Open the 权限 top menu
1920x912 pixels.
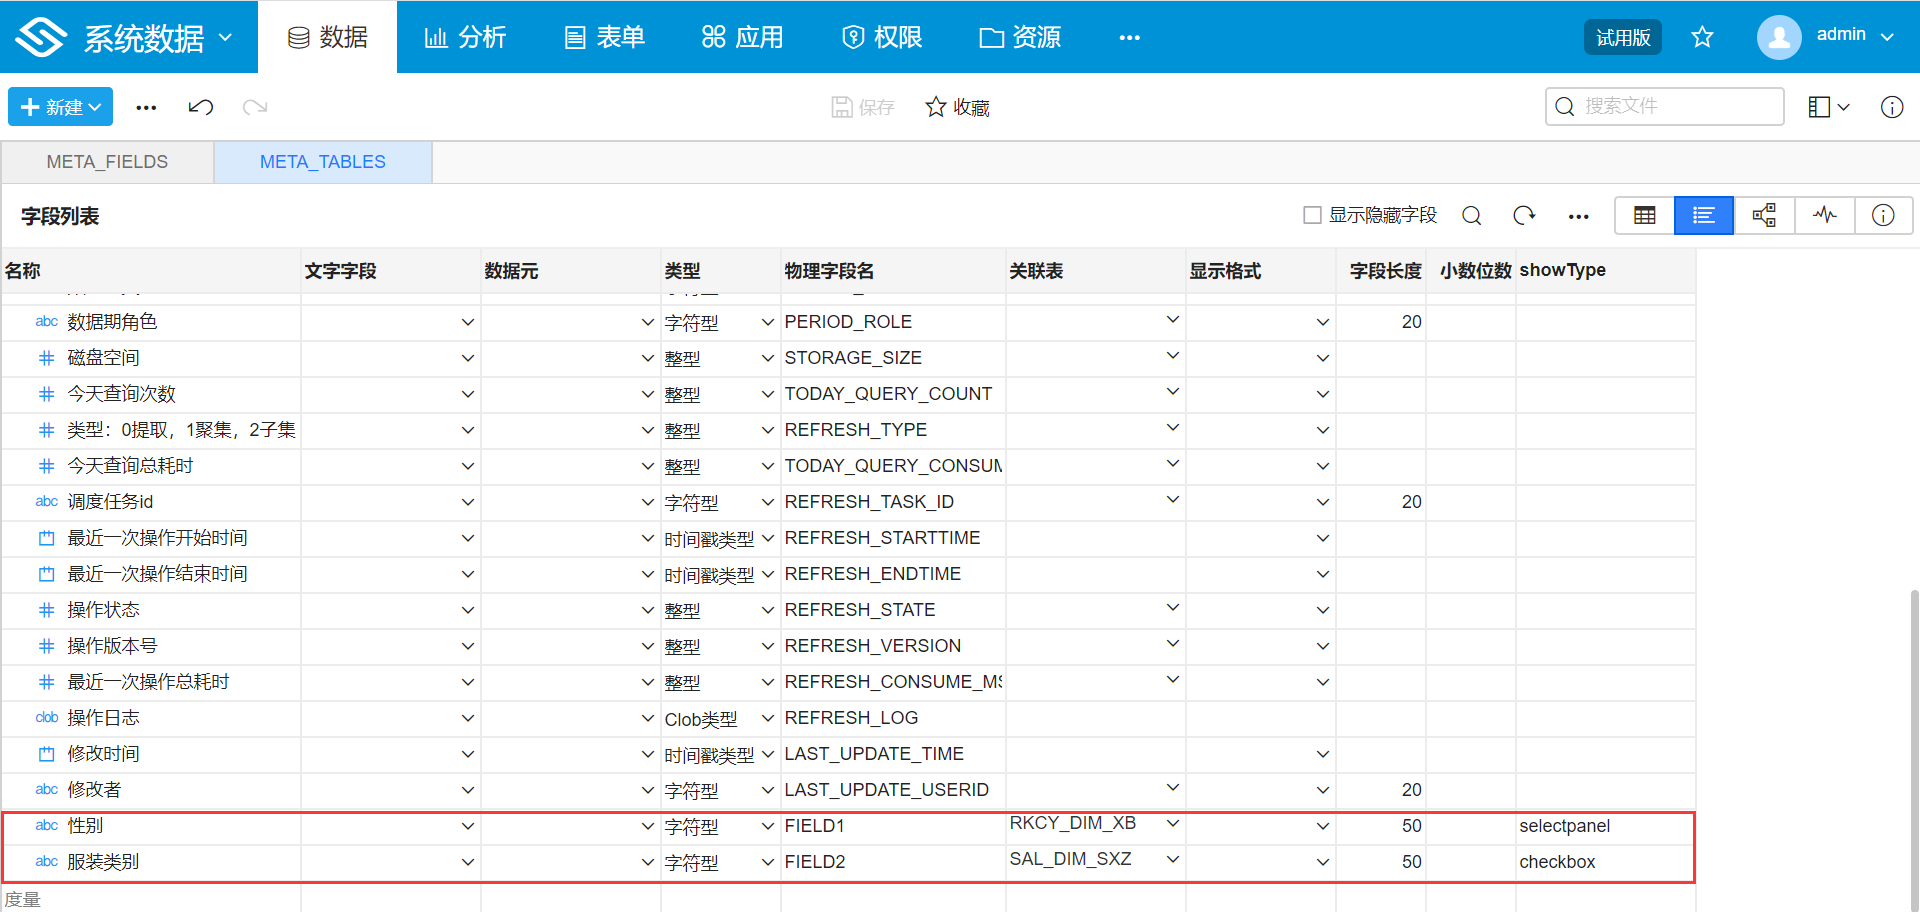[882, 37]
